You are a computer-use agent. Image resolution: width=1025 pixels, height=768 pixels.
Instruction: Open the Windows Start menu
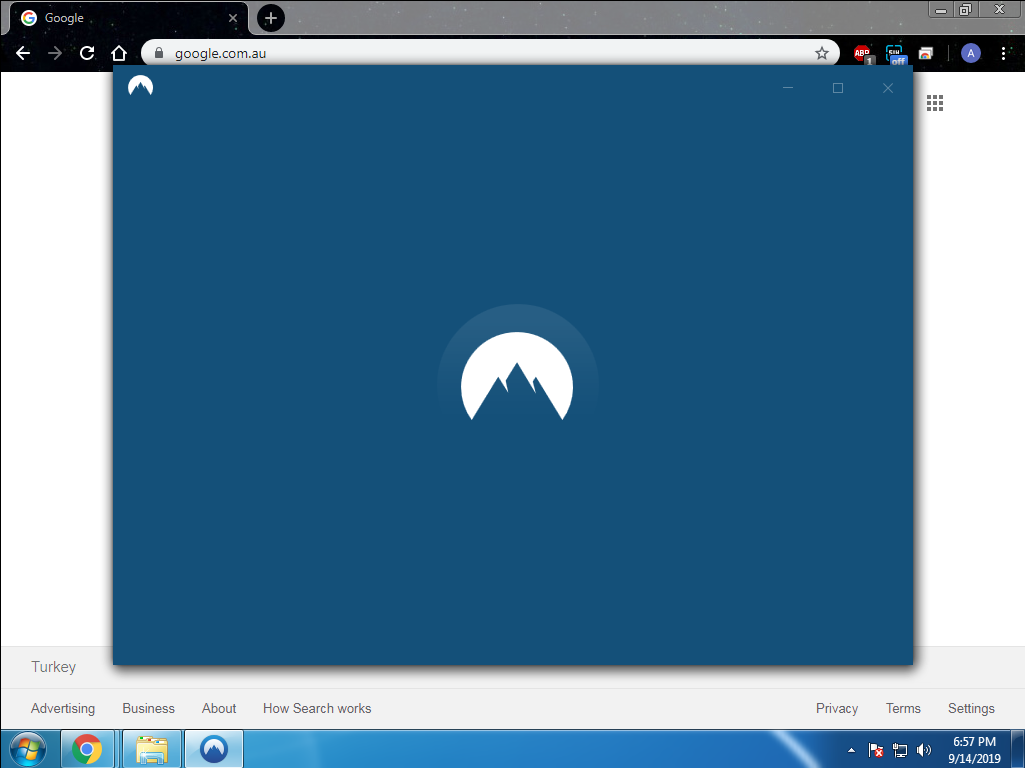pos(27,749)
